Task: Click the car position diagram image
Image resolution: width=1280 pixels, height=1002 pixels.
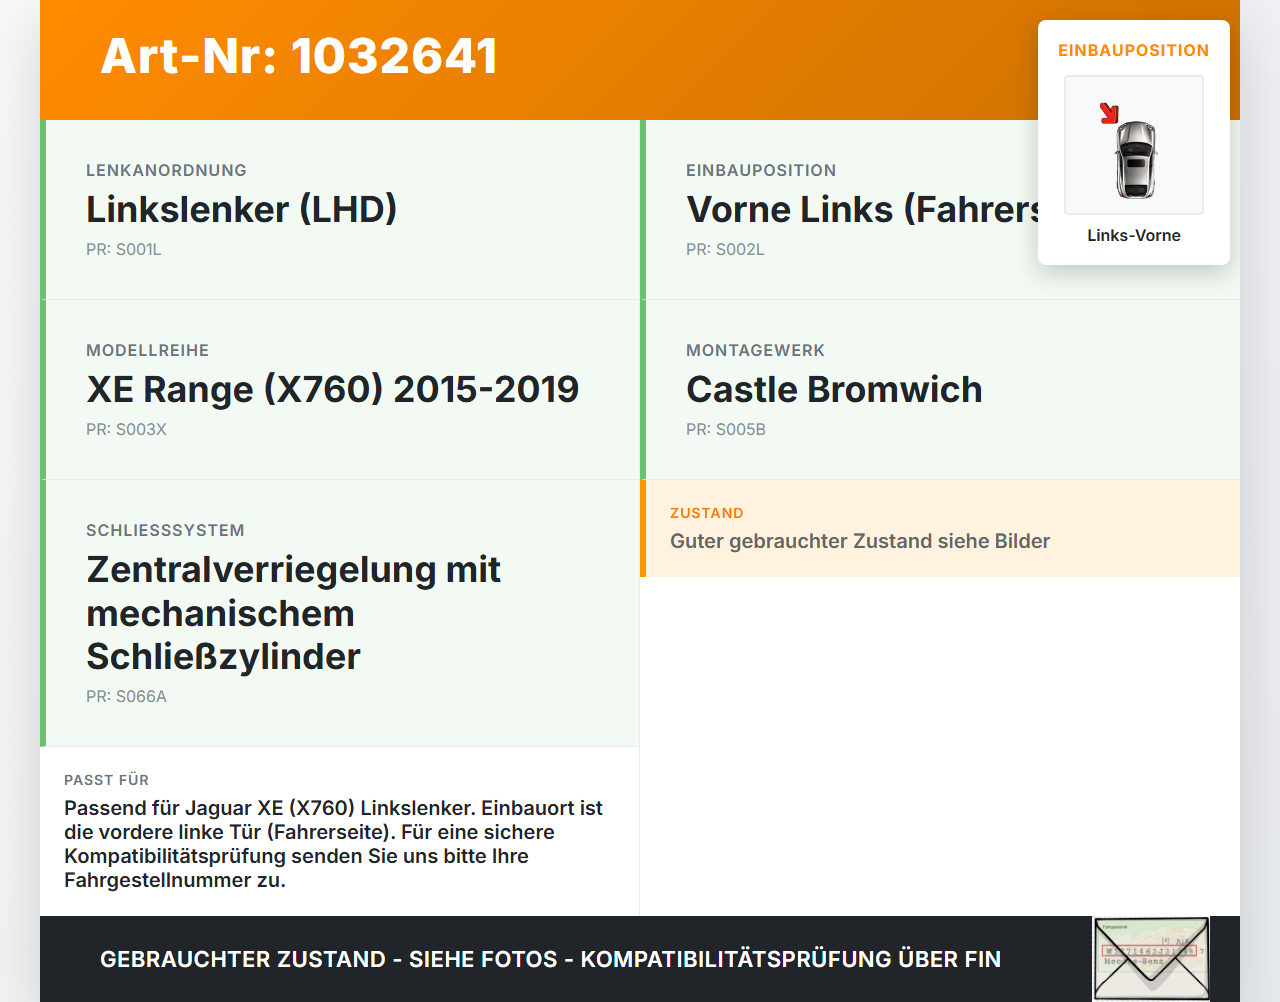Action: 1134,145
